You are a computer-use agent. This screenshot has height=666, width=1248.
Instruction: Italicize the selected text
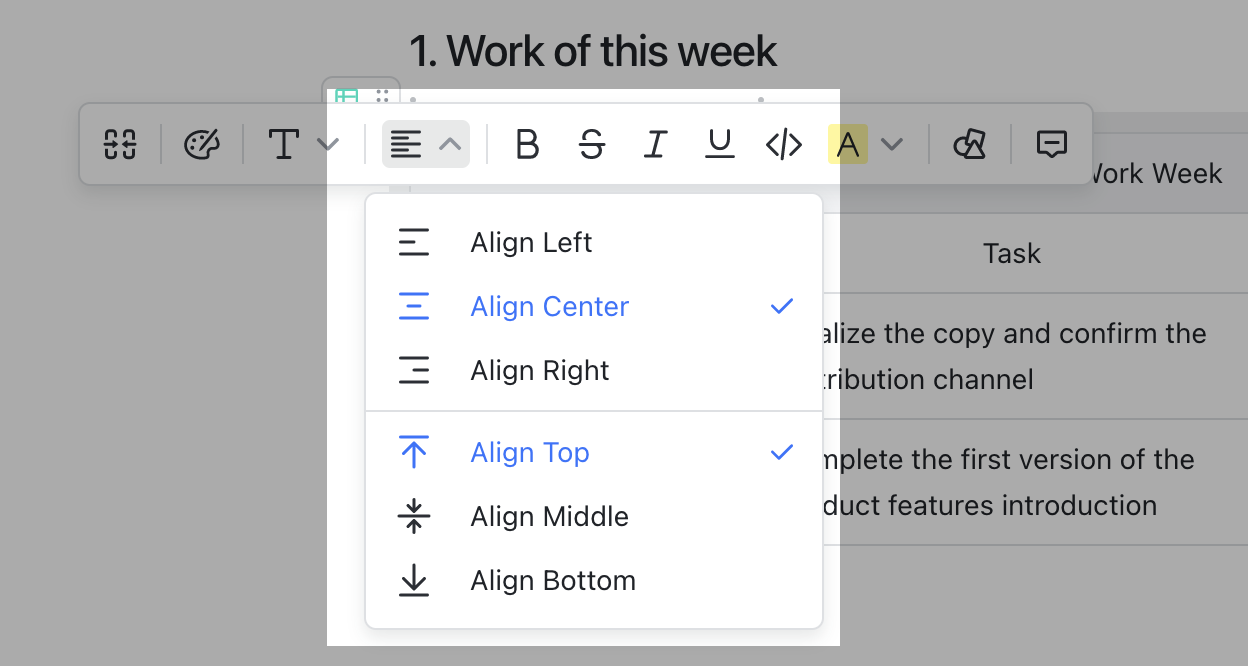[655, 144]
